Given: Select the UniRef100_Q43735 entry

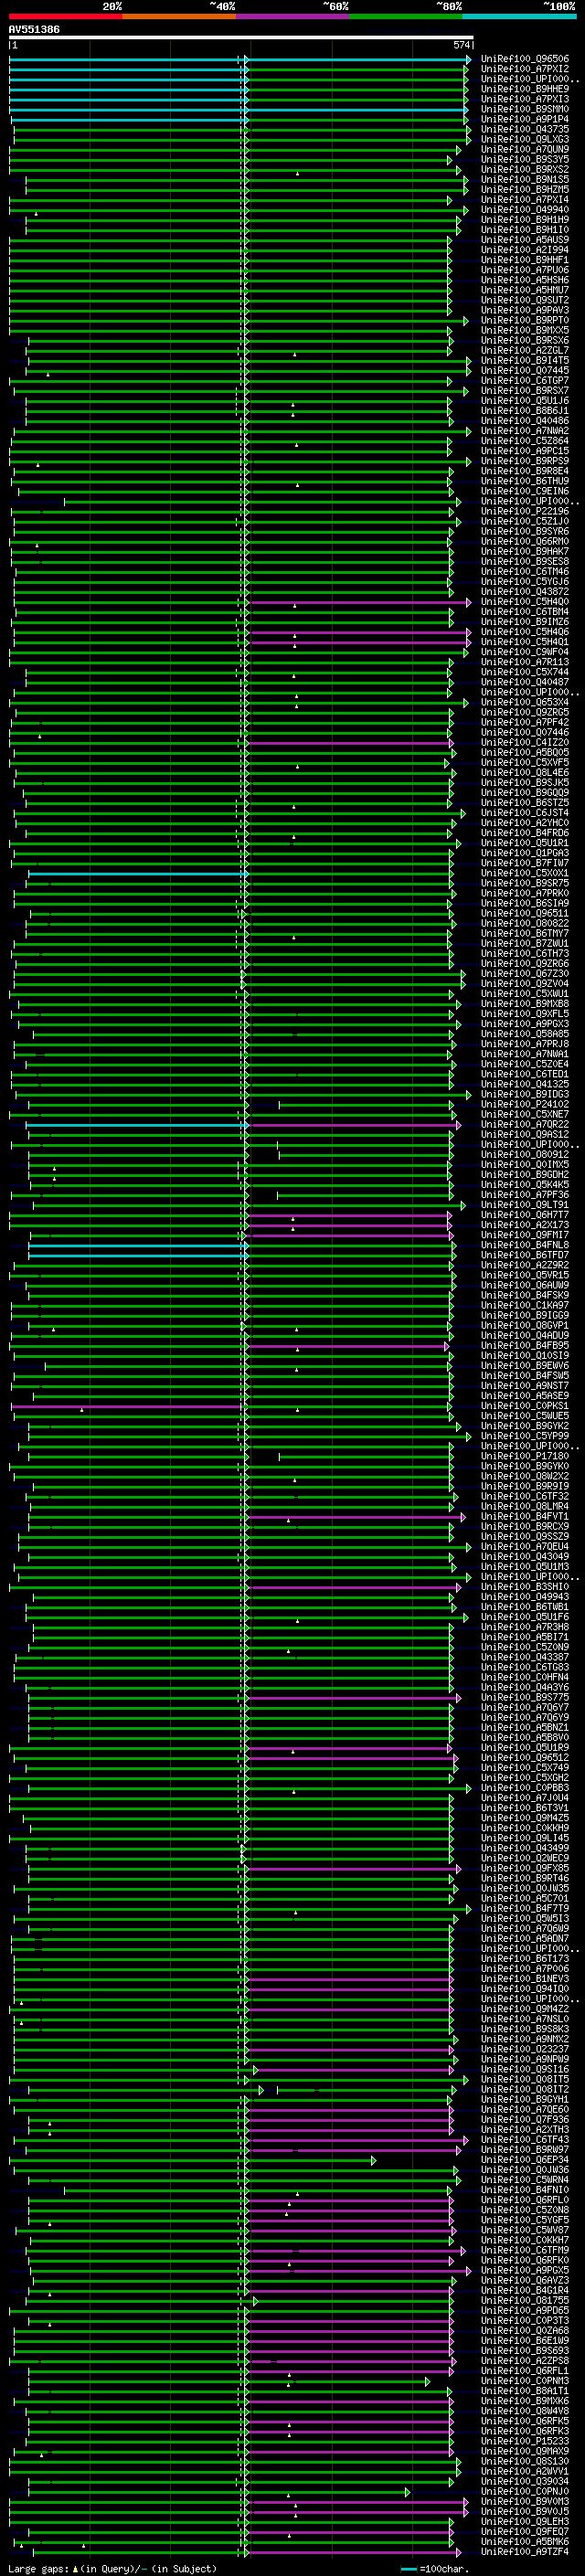Looking at the screenshot, I should pyautogui.click(x=525, y=129).
